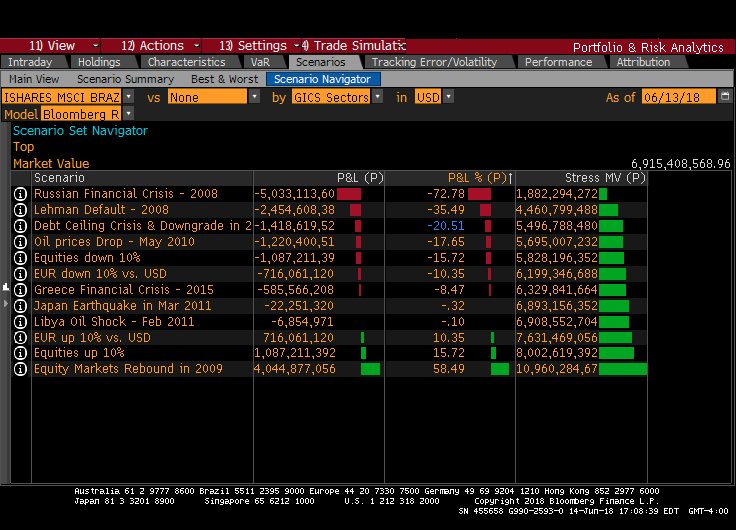Select Debt Ceiling Crisis & Downgrade scenario
This screenshot has width=736, height=530.
coord(143,226)
